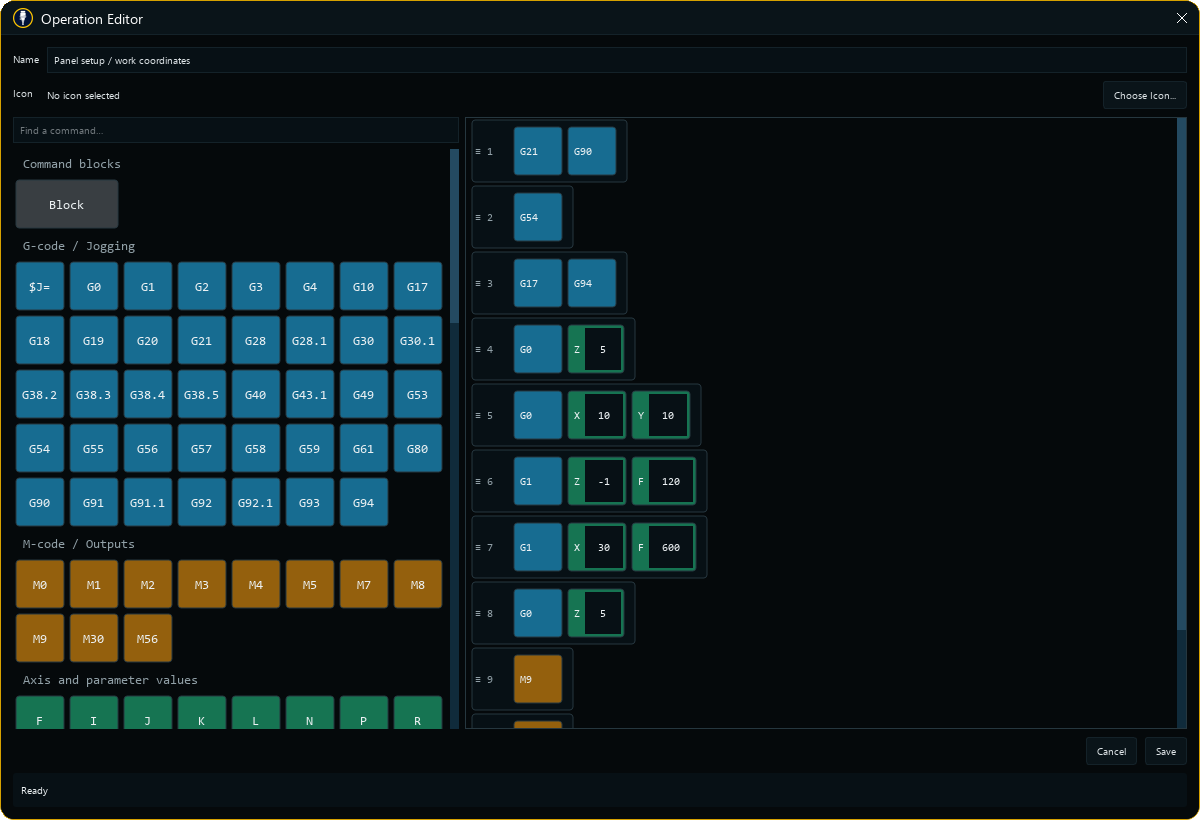This screenshot has height=820, width=1200.
Task: Click the command palette scrollbar
Action: [455, 236]
